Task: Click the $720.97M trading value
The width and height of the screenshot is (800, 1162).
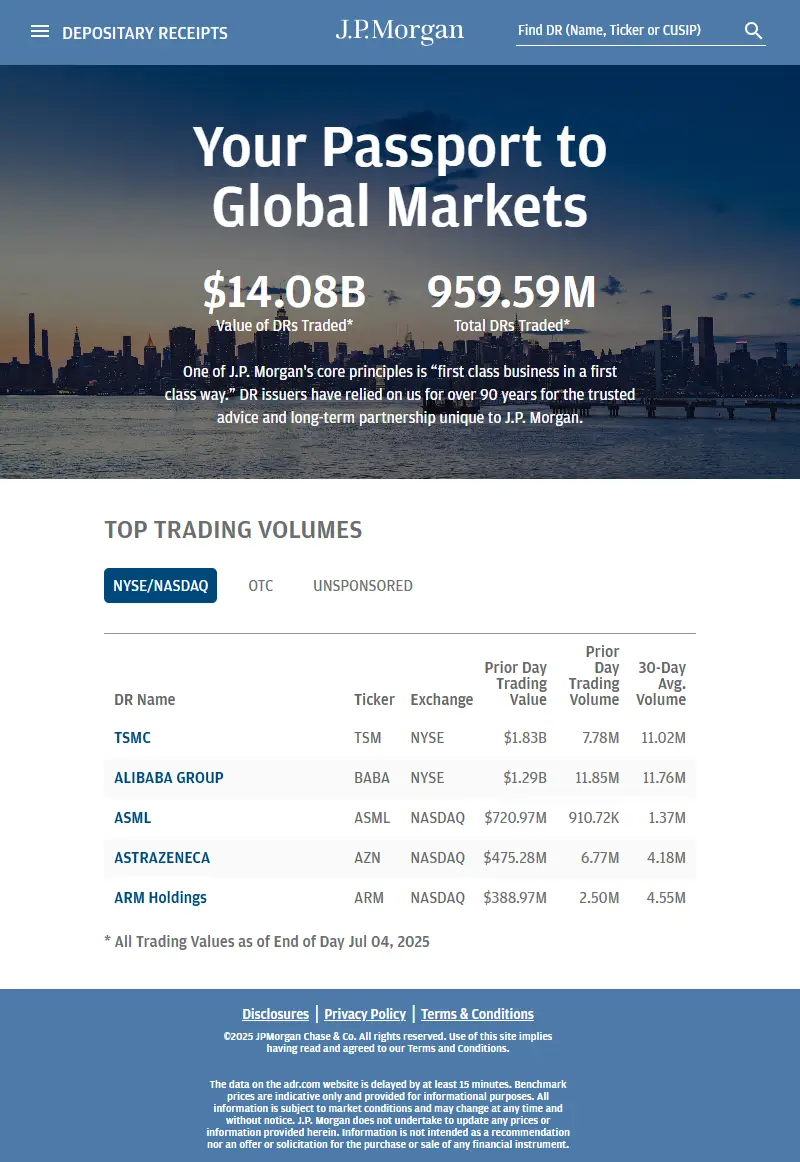Action: point(516,817)
